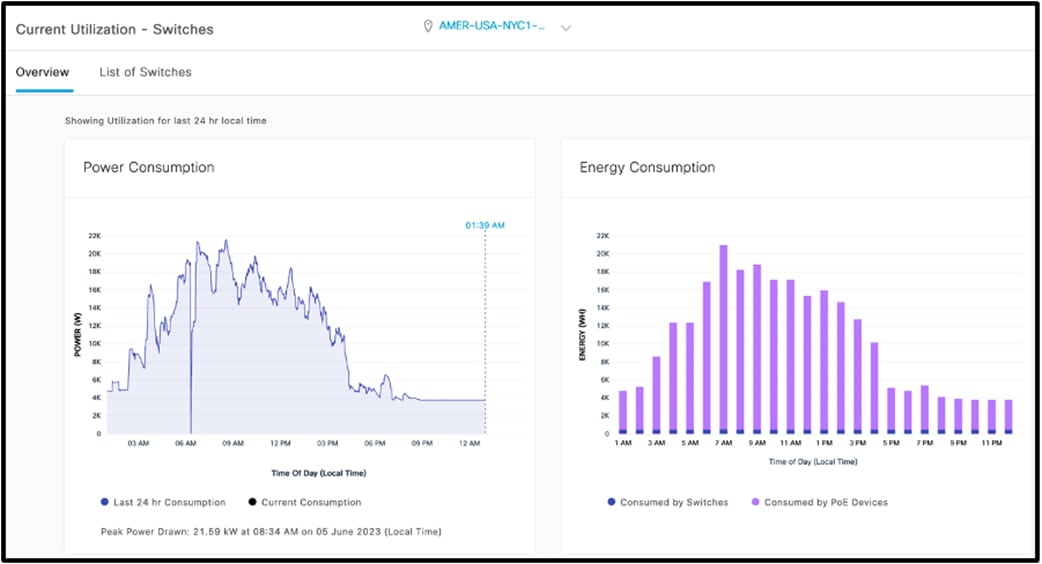Click the 01:39 AM current time marker
Image resolution: width=1042 pixels, height=564 pixels.
point(485,226)
